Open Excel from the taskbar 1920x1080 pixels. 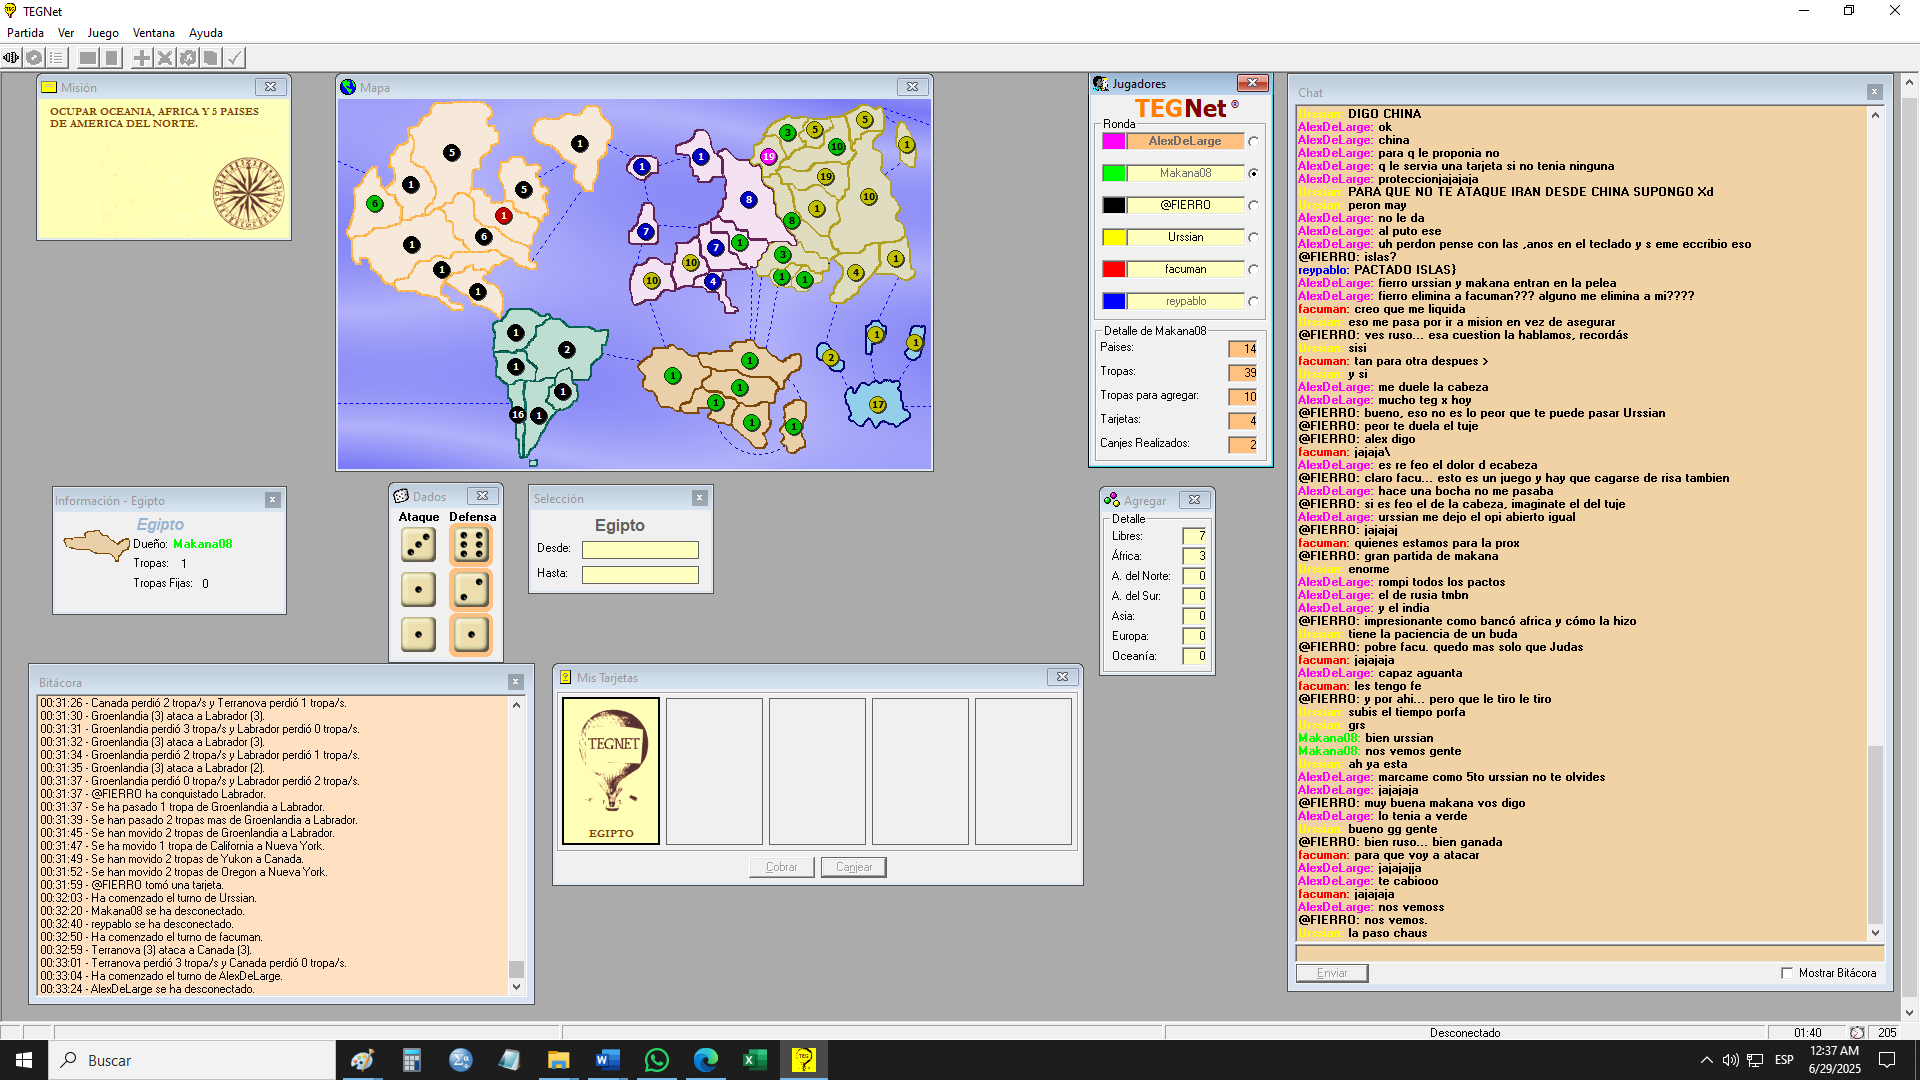tap(755, 1060)
